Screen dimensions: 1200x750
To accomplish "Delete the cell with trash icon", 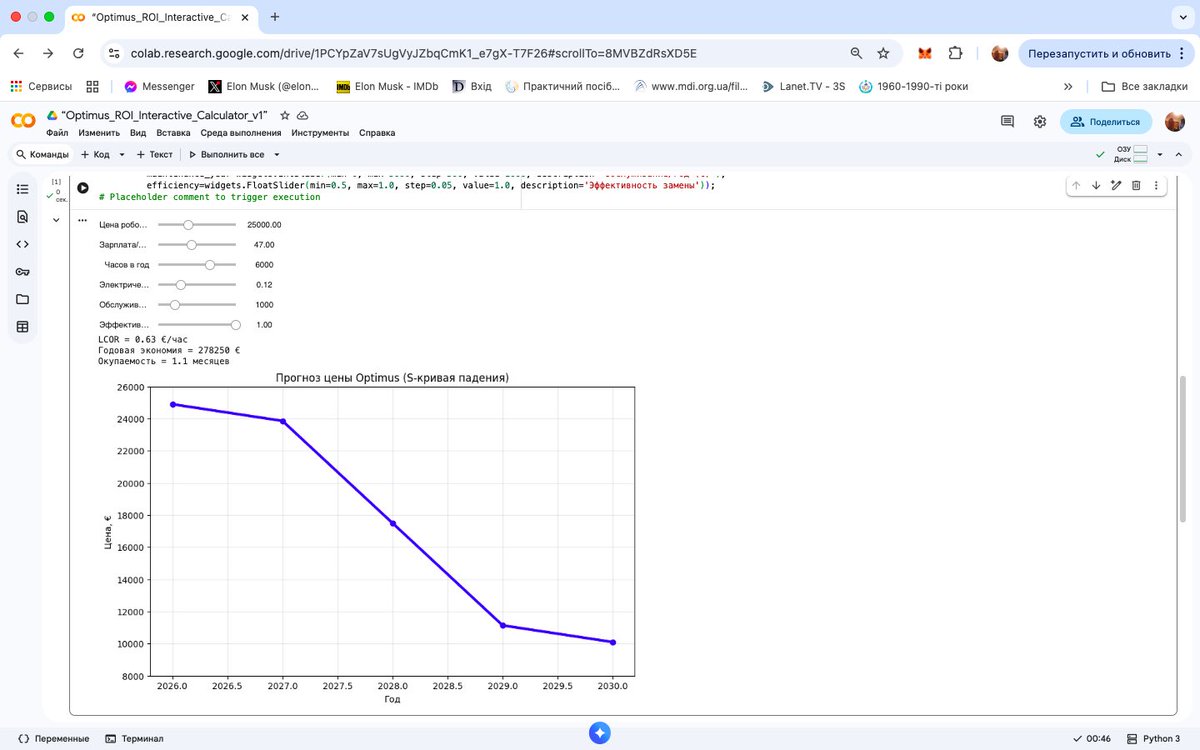I will click(x=1136, y=185).
